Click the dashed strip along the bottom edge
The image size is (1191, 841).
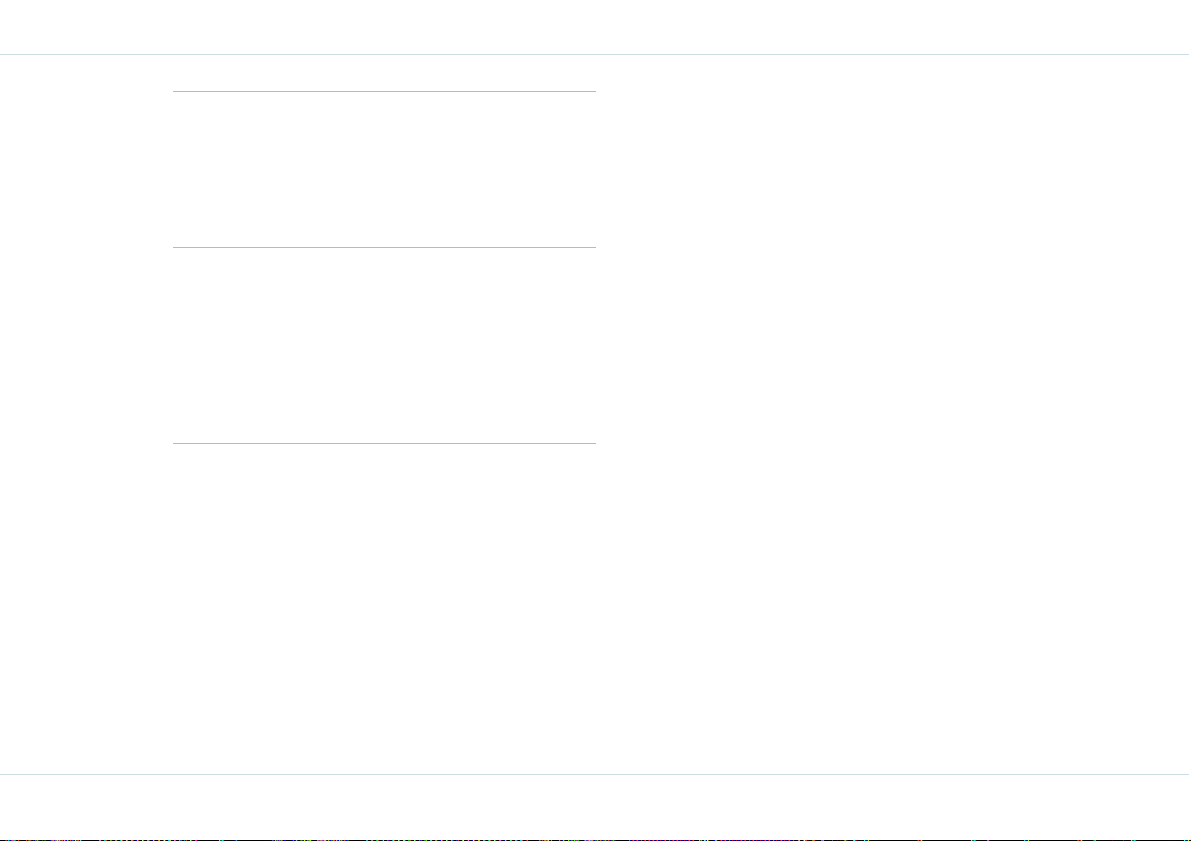click(596, 839)
